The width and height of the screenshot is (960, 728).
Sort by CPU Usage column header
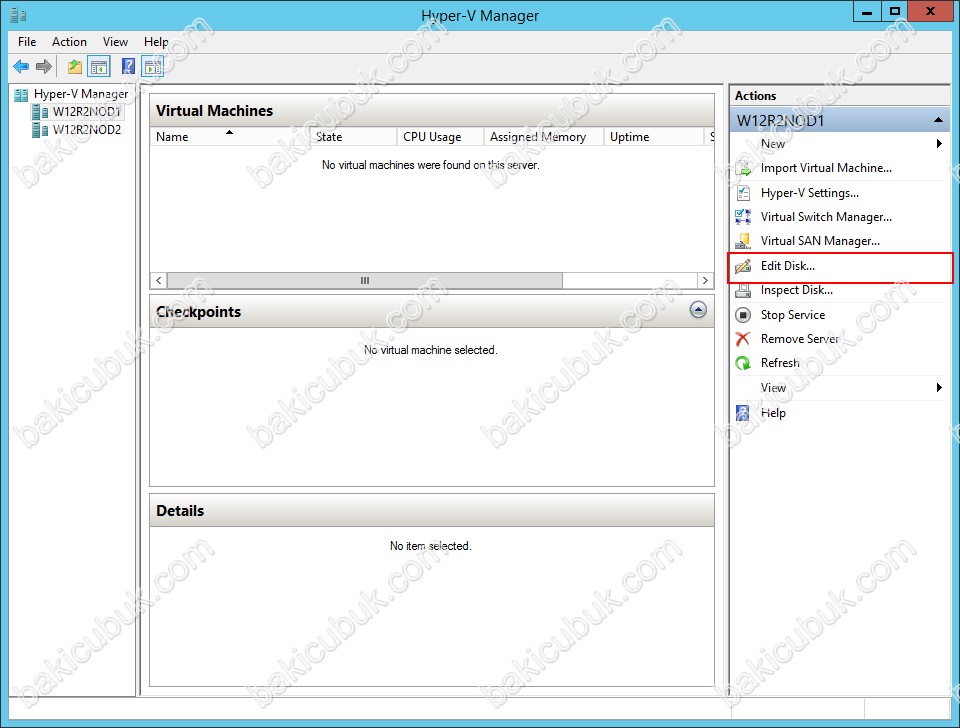click(x=440, y=137)
